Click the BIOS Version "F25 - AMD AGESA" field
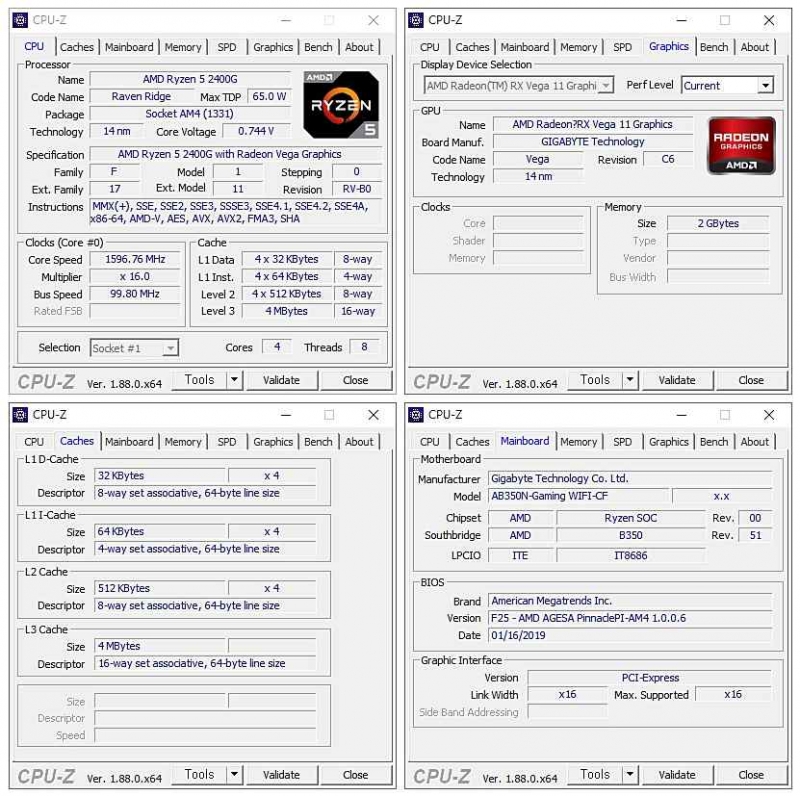Viewport: 800px width, 796px height. pyautogui.click(x=630, y=618)
